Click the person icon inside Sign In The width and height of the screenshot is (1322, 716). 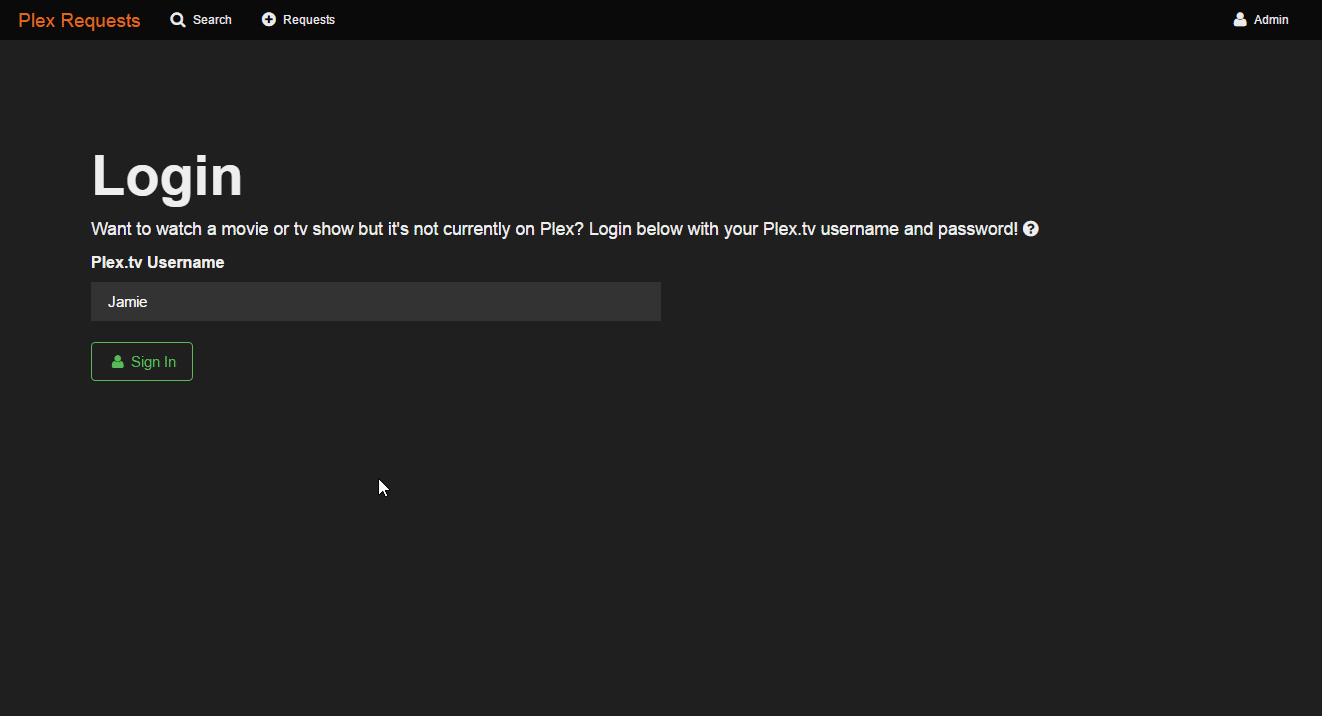[118, 362]
